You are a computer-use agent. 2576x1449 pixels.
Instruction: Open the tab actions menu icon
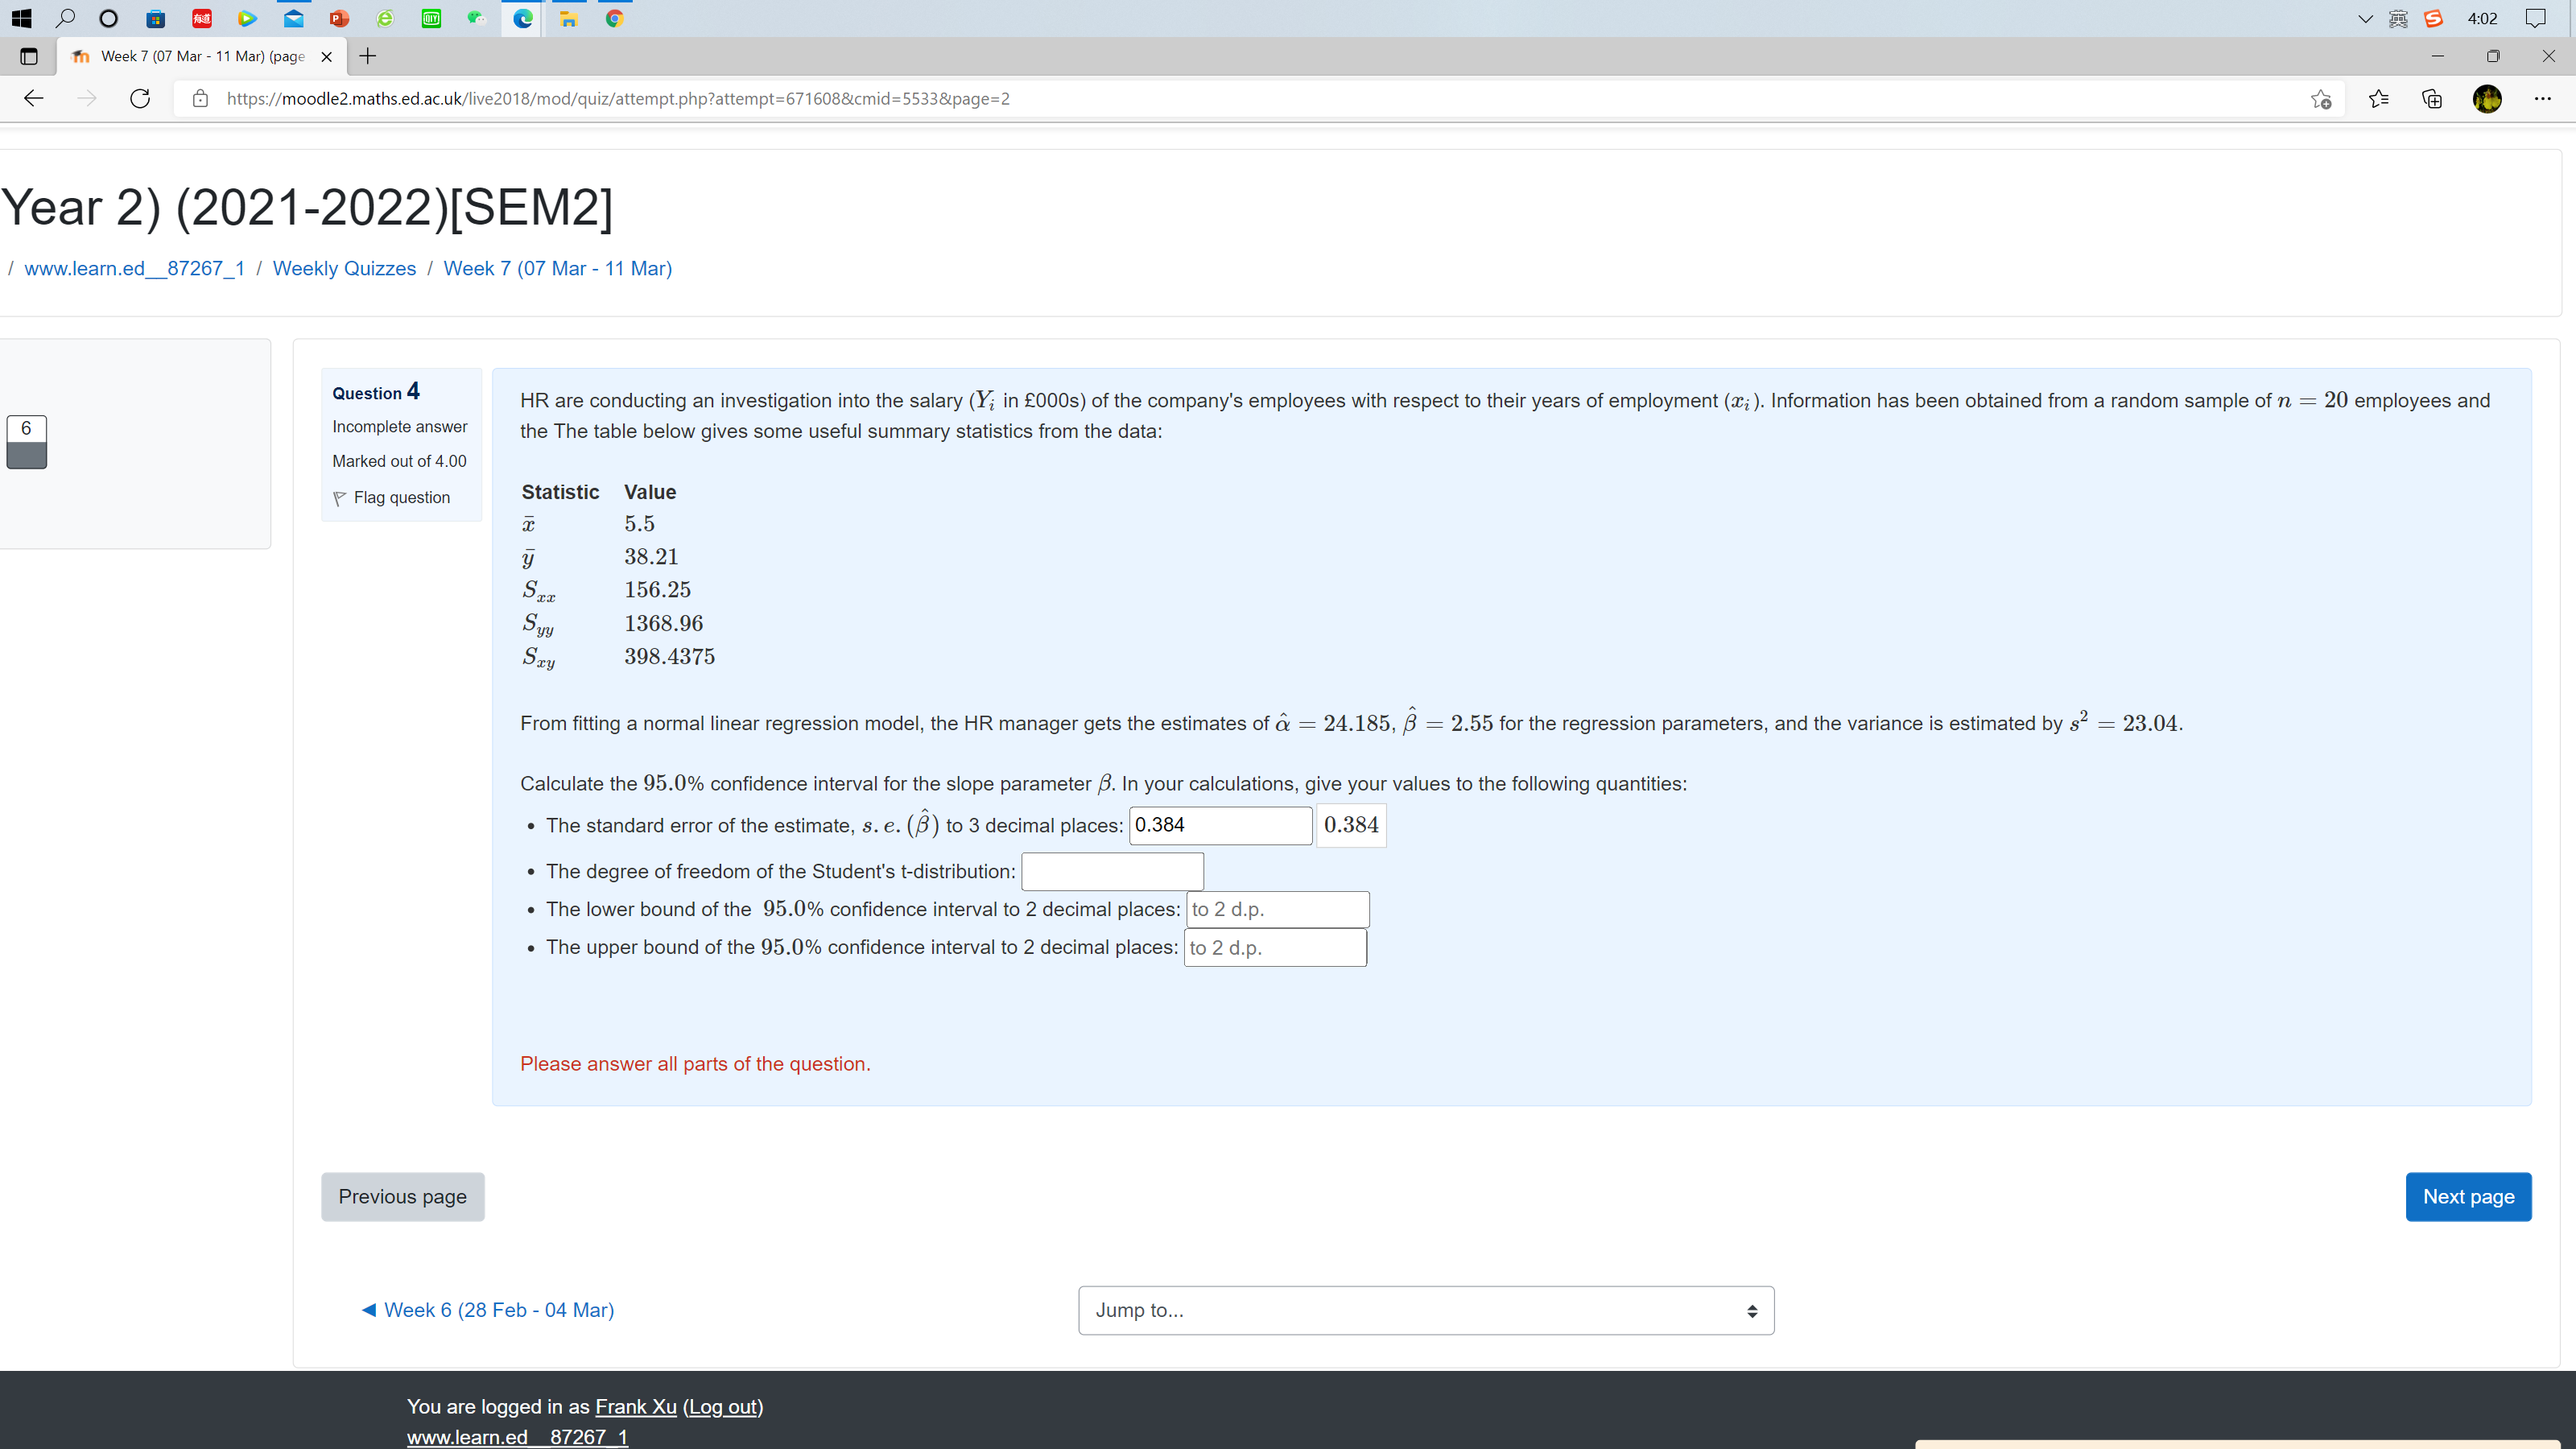29,56
